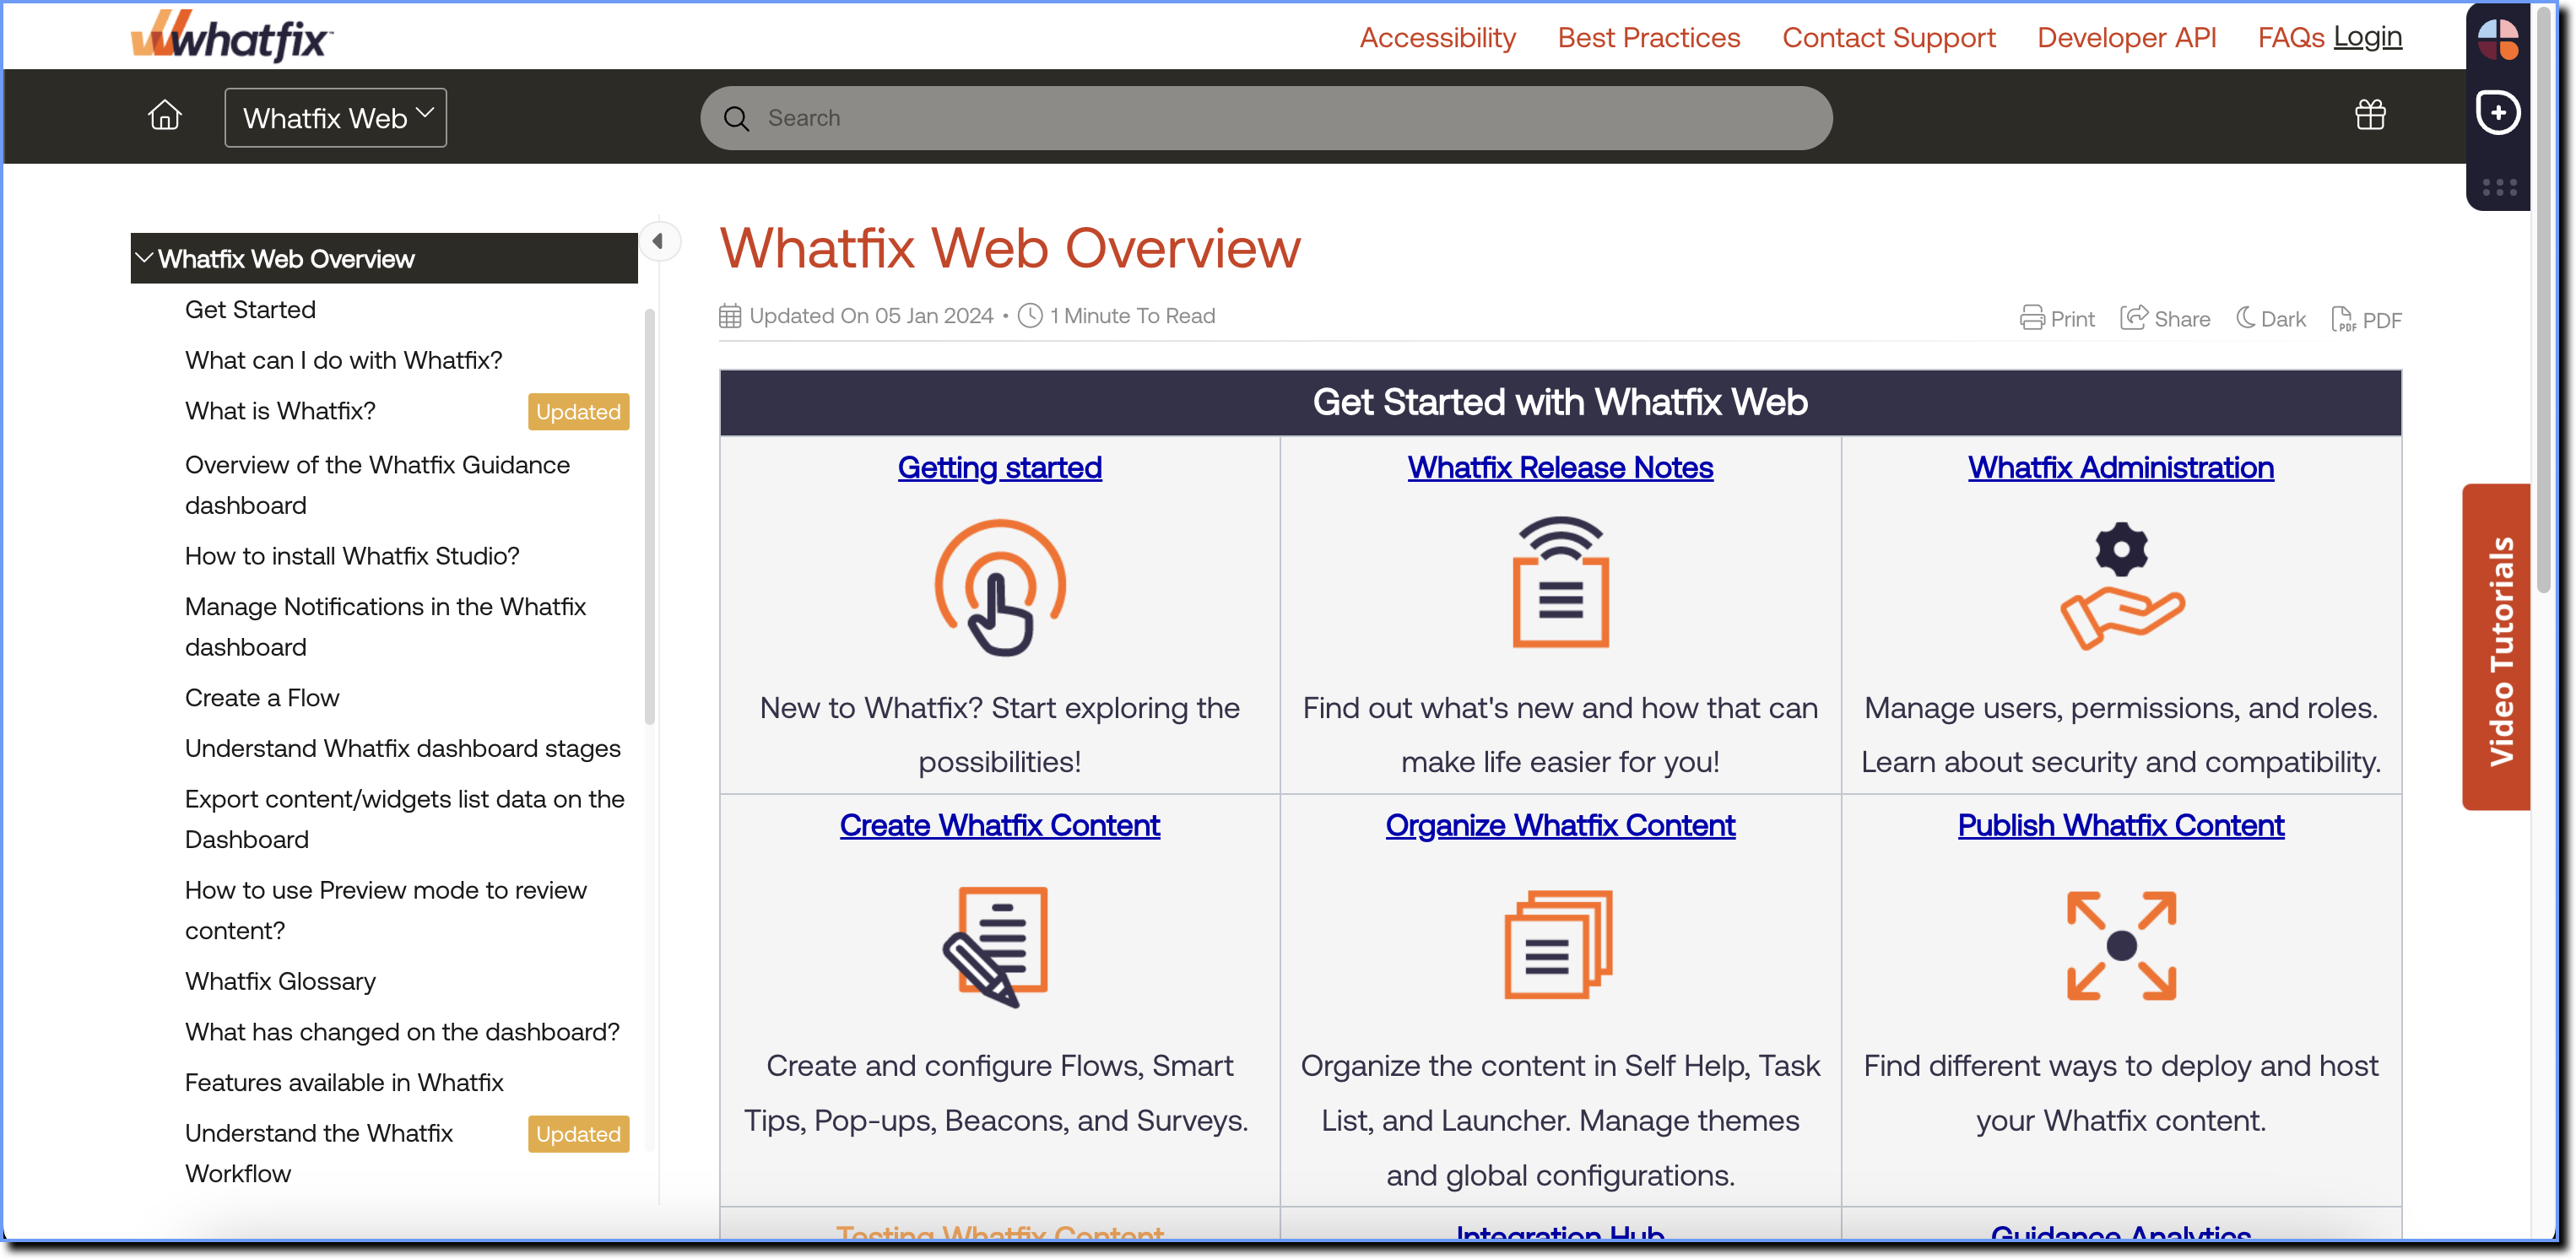The image size is (2576, 1259).
Task: Click the 'Updated On 05 Jan 2024' text
Action: [871, 316]
